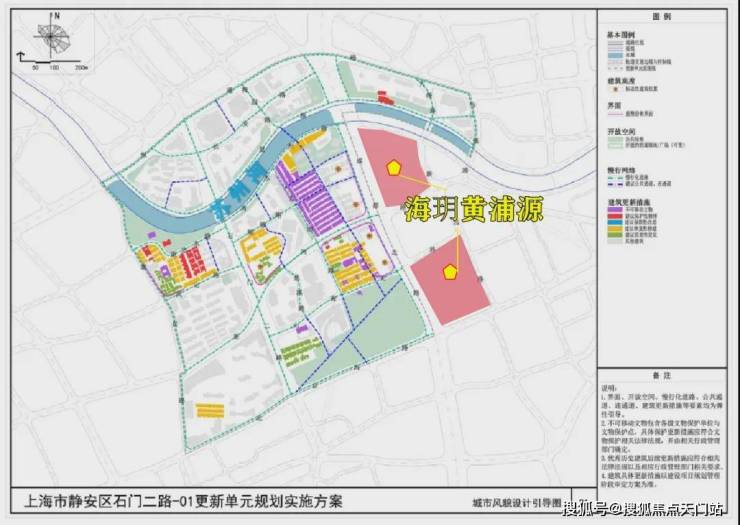The image size is (740, 525).
Task: Select the yellow pentagon marker nearest the river
Action: click(x=393, y=168)
